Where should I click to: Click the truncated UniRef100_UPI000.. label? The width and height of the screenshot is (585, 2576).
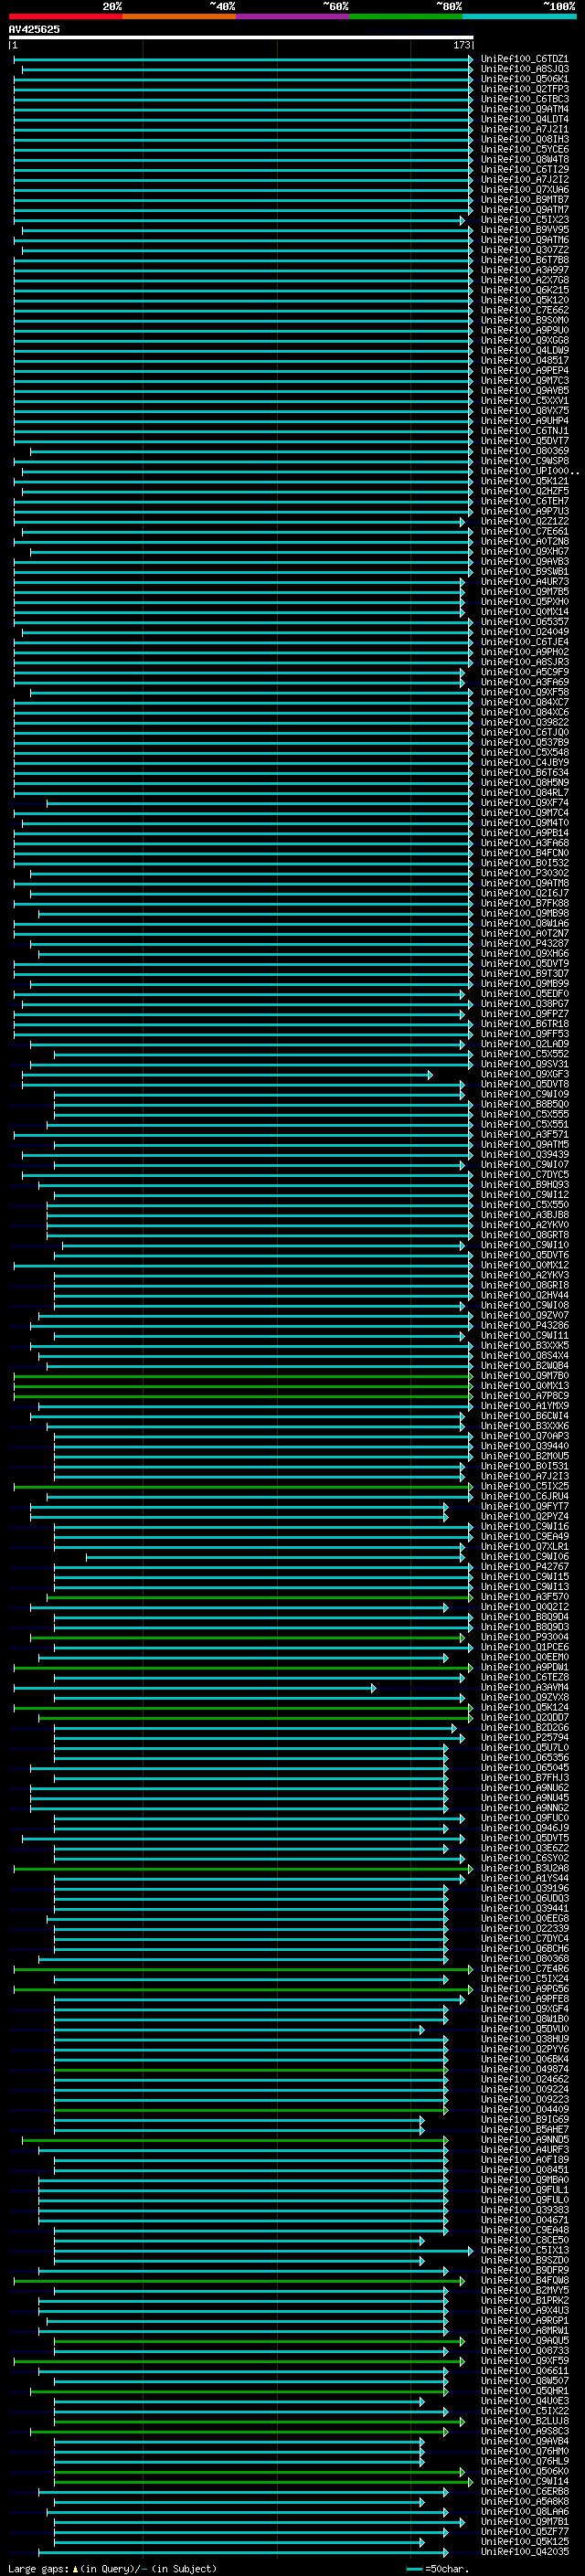pyautogui.click(x=530, y=471)
